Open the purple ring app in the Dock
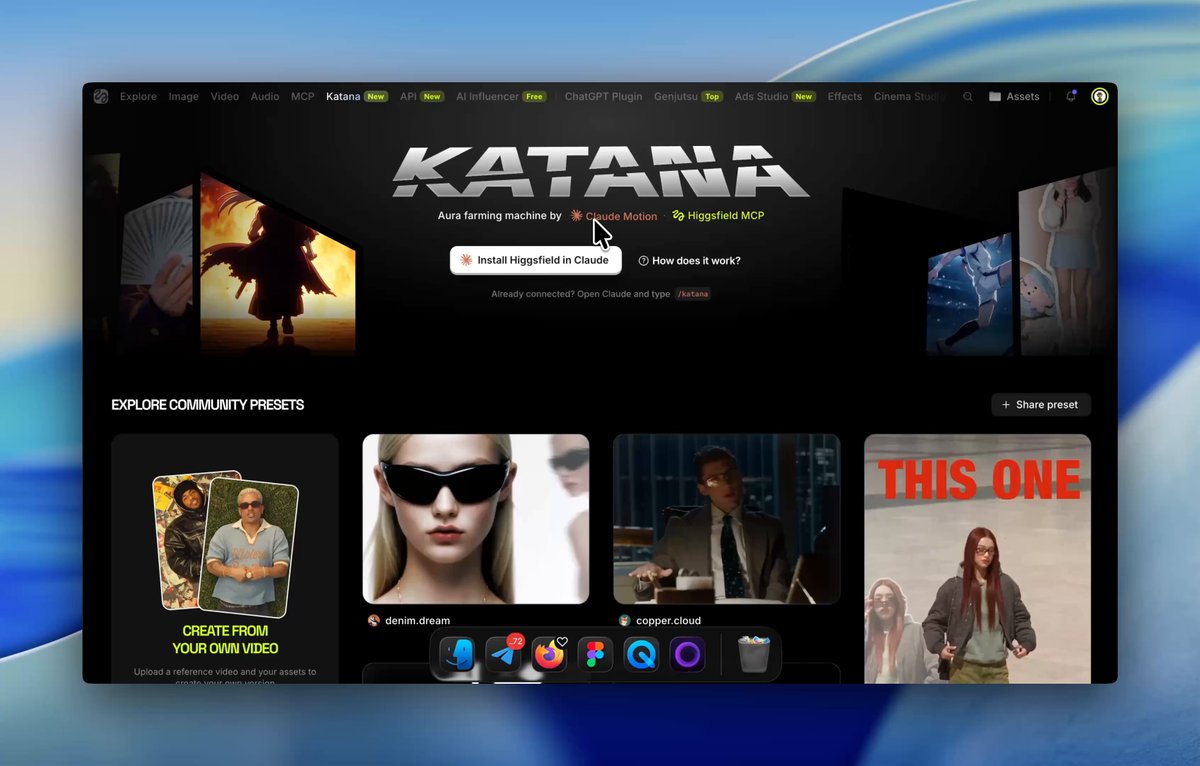This screenshot has height=766, width=1200. click(x=687, y=656)
